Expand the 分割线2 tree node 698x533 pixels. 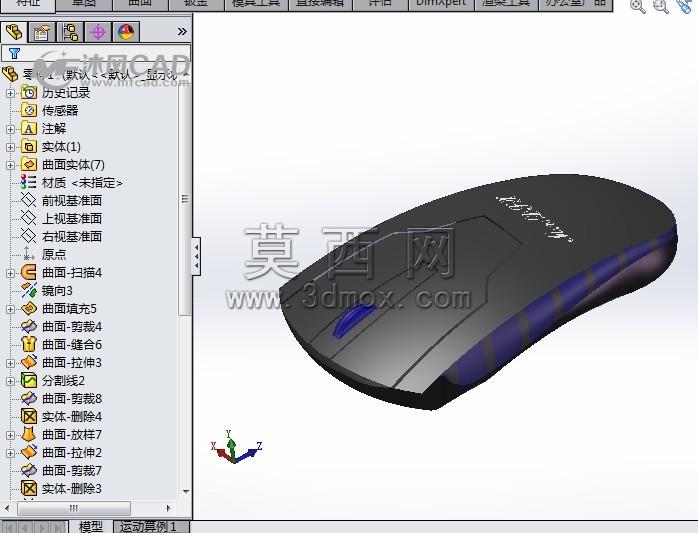tap(10, 381)
